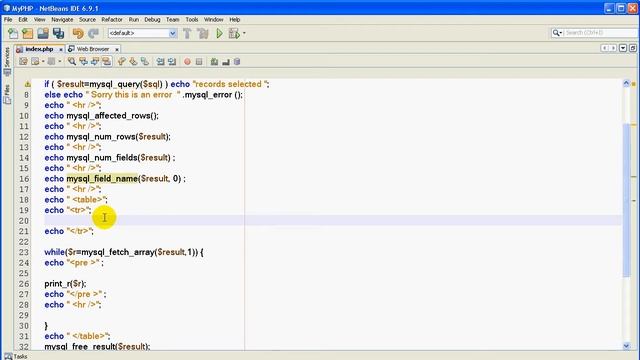Image resolution: width=640 pixels, height=360 pixels.
Task: Open the File menu
Action: [x=8, y=20]
